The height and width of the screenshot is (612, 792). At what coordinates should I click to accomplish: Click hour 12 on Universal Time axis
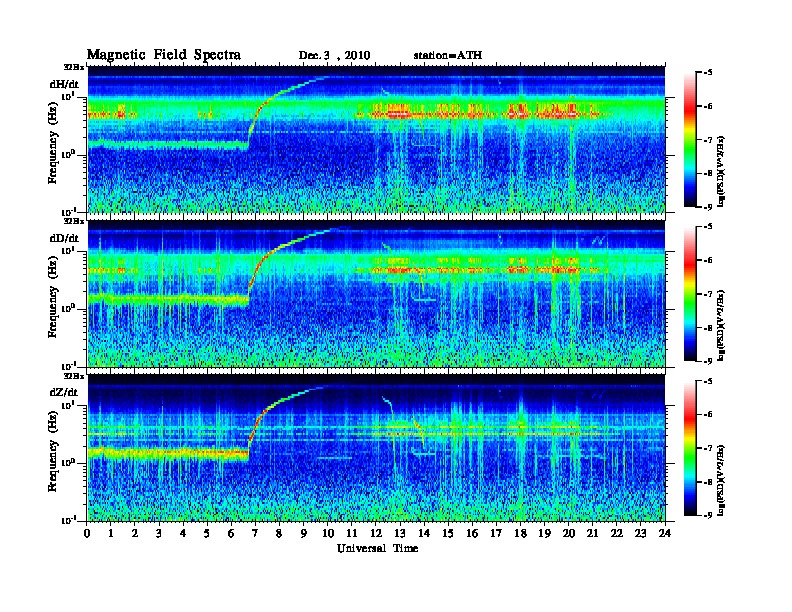tap(376, 533)
